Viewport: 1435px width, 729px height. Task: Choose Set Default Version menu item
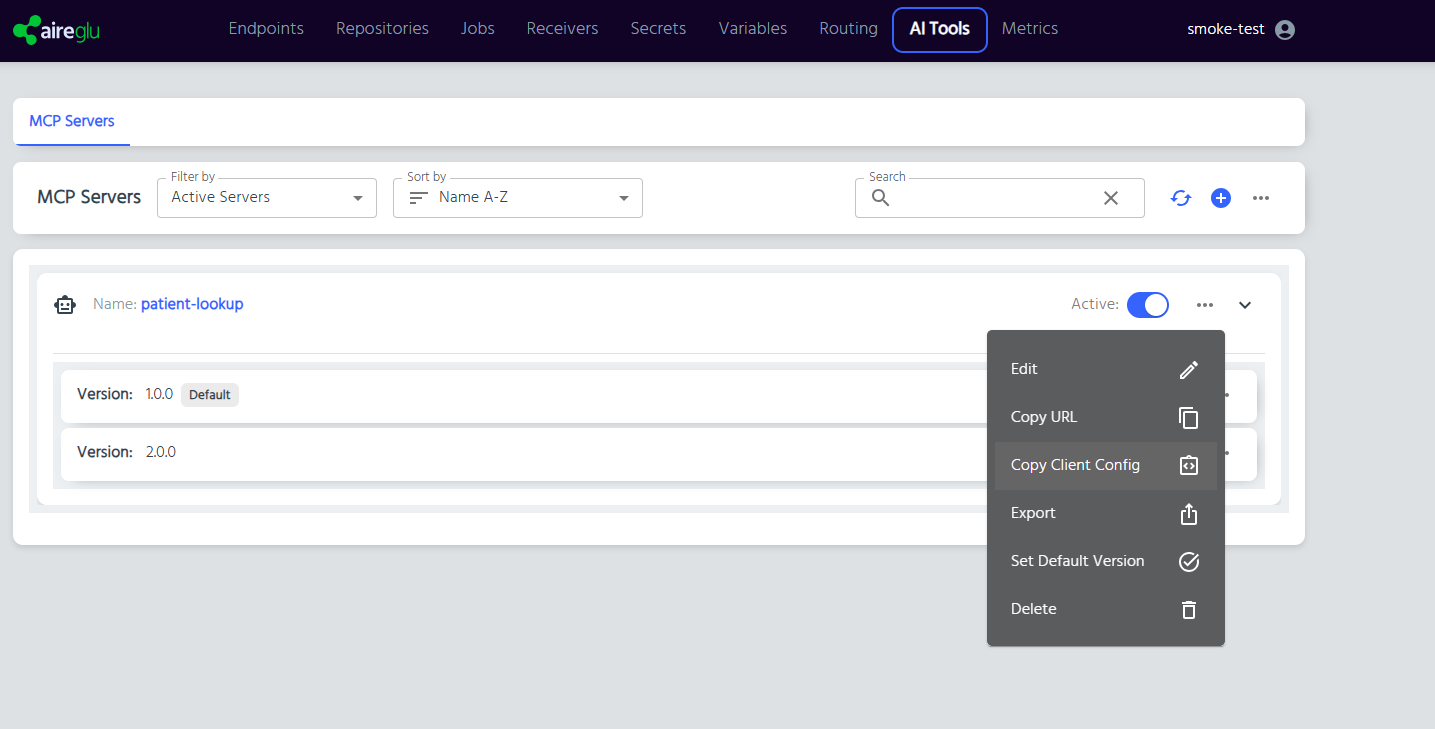point(1105,561)
